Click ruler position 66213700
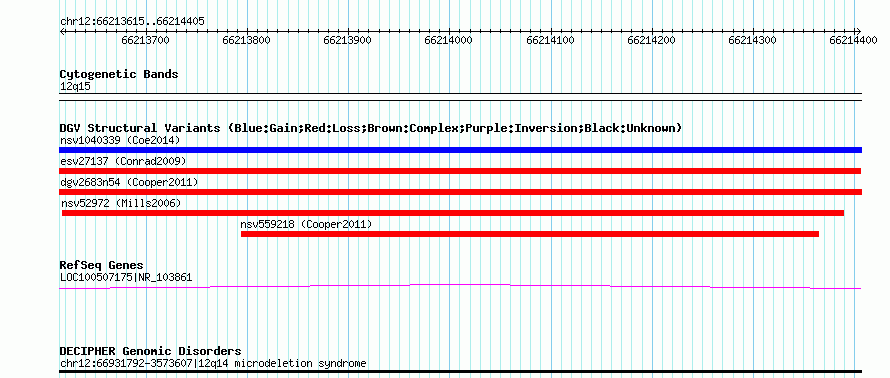This screenshot has height=378, width=890. (x=145, y=40)
